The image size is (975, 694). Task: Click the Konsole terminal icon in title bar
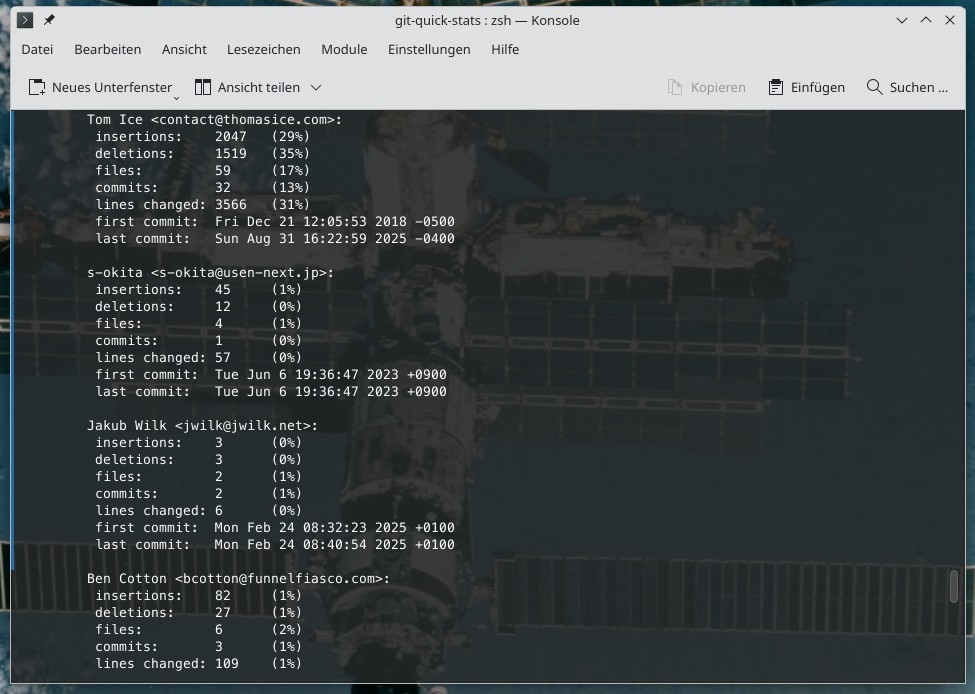click(x=26, y=20)
